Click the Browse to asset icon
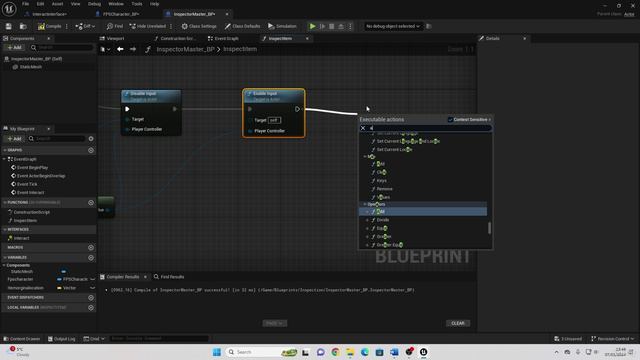The width and height of the screenshot is (640, 360). click(23, 26)
